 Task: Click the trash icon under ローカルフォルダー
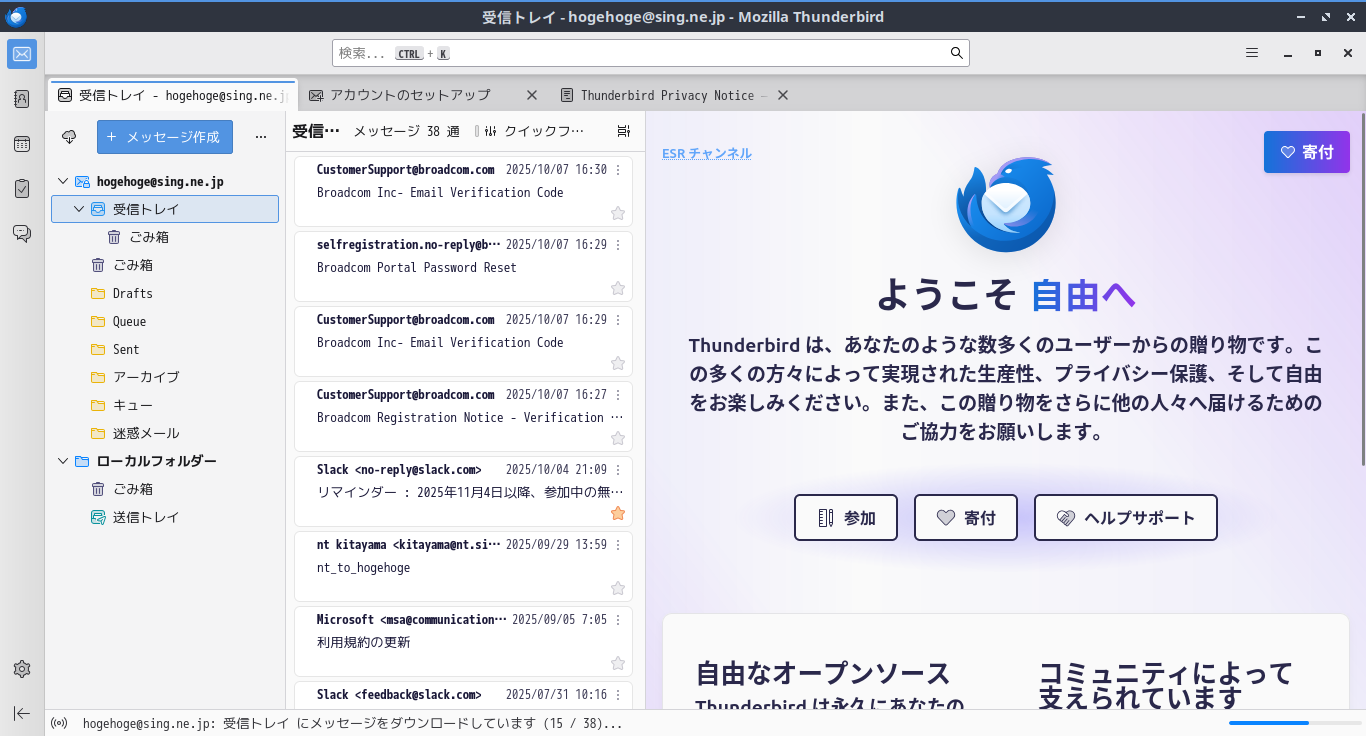[98, 489]
